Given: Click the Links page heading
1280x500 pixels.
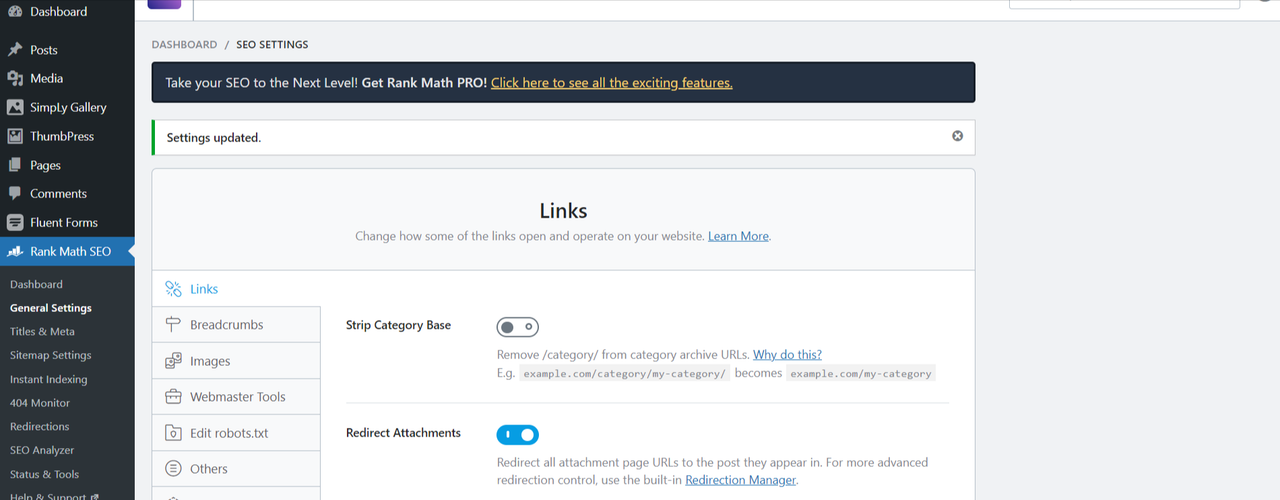Looking at the screenshot, I should tap(563, 211).
